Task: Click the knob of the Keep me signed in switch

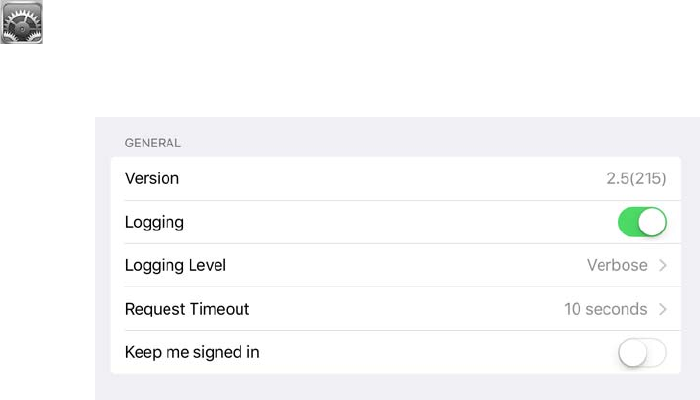Action: (x=633, y=352)
